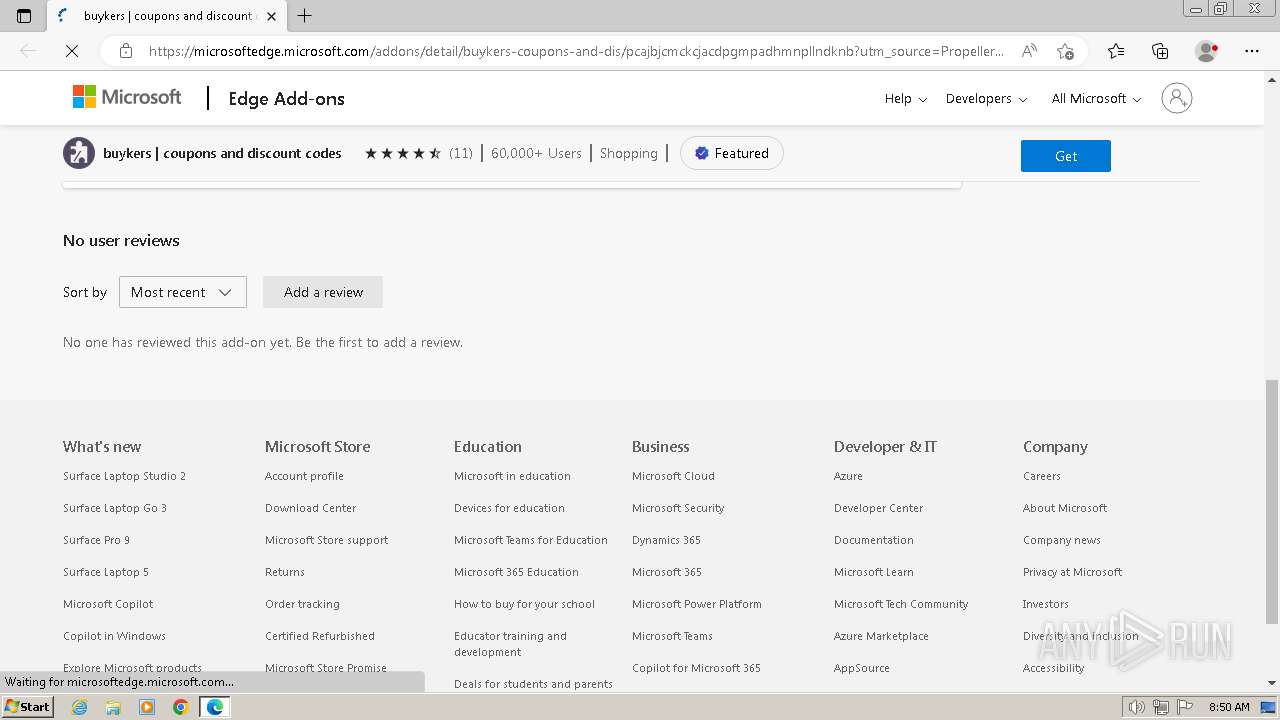Screen dimensions: 1280x720
Task: Open Dynamics 365 link
Action: [x=666, y=540]
